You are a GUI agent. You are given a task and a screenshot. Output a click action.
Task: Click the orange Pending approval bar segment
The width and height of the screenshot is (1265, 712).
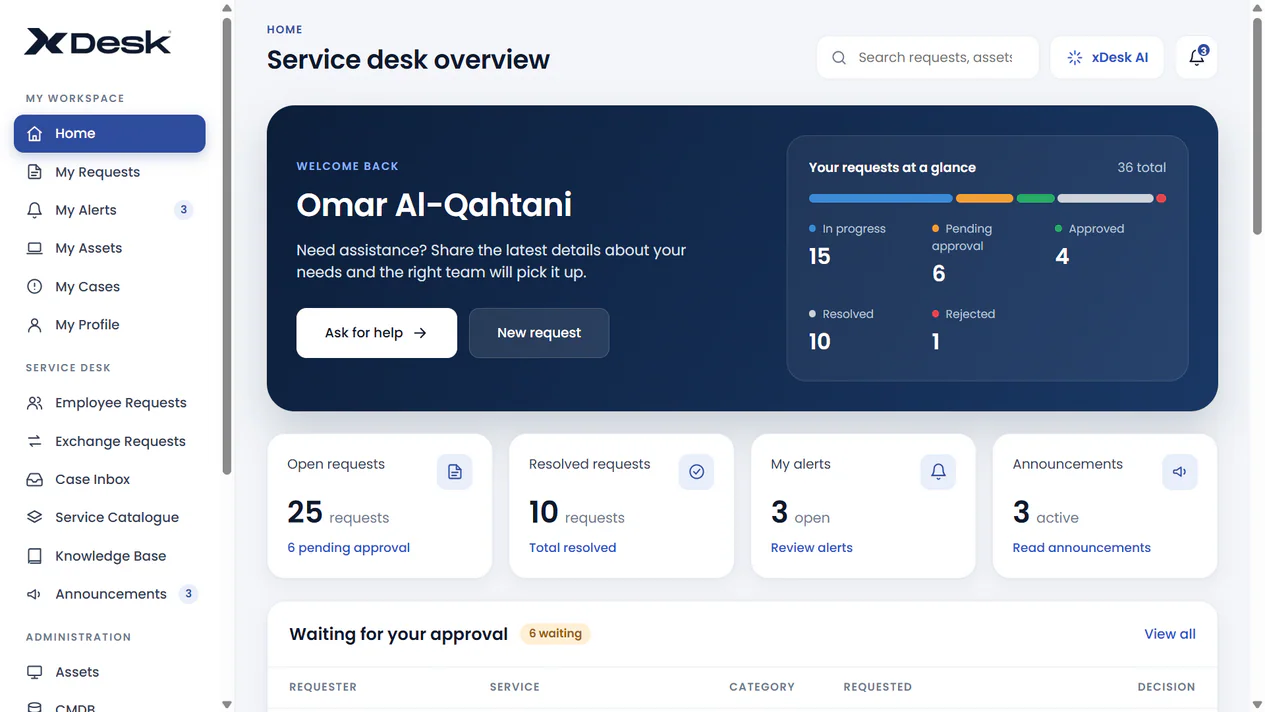click(985, 199)
